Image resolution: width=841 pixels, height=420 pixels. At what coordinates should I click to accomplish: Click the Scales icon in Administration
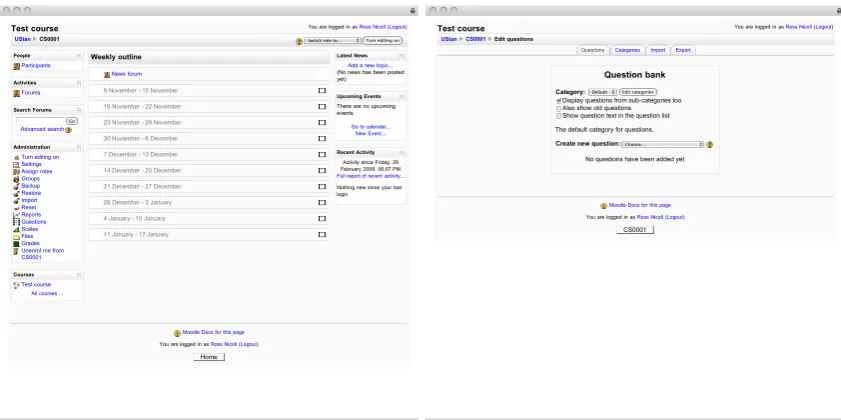pos(17,229)
